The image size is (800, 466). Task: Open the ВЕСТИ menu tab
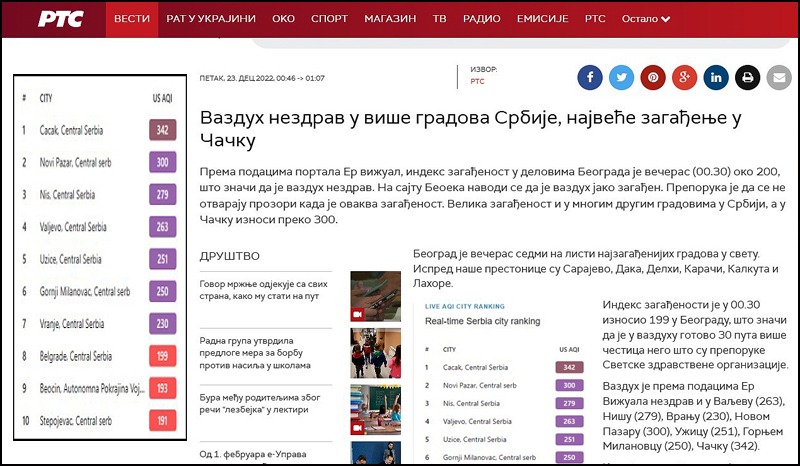click(132, 19)
